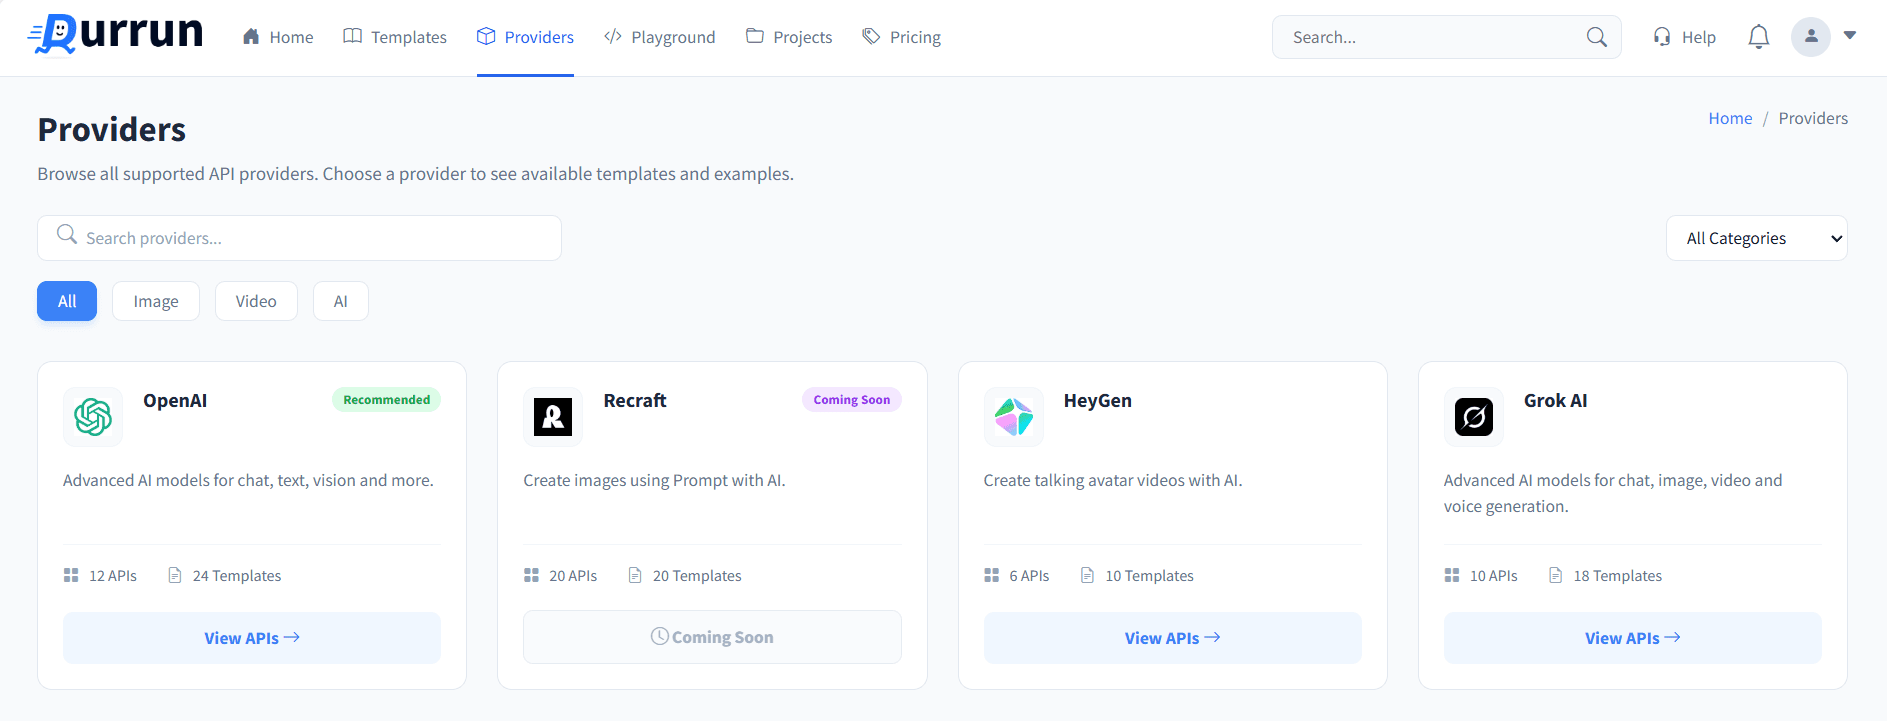Click the Providers cube icon
The image size is (1887, 721).
486,36
